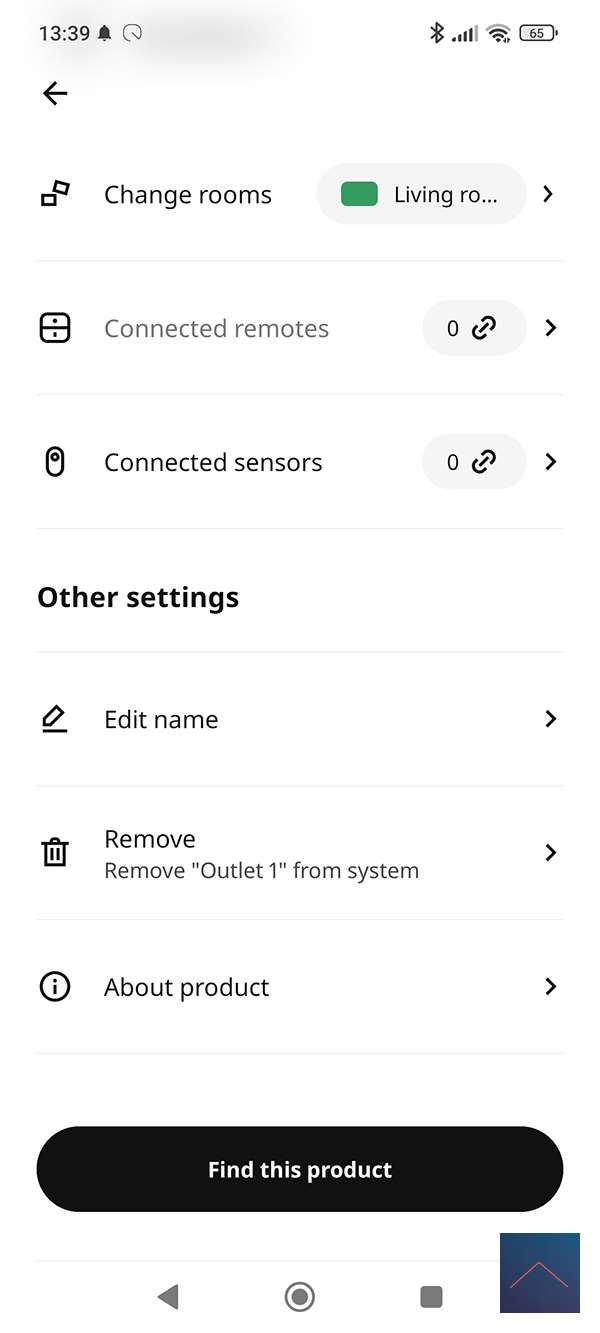Tap the Connected sensors icon
The height and width of the screenshot is (1333, 600).
point(55,462)
